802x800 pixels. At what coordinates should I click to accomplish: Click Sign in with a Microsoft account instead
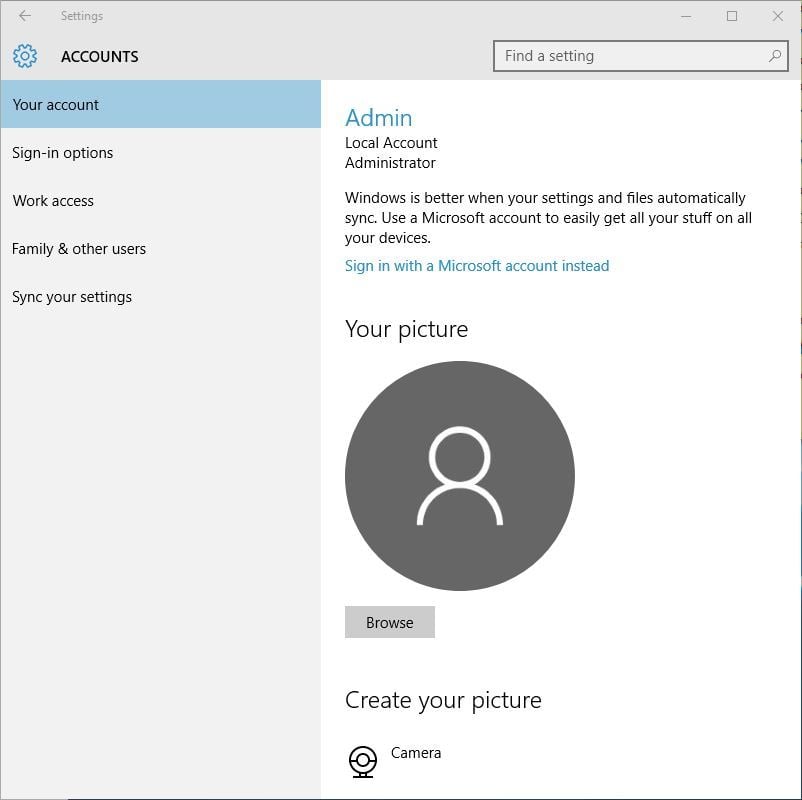tap(477, 266)
